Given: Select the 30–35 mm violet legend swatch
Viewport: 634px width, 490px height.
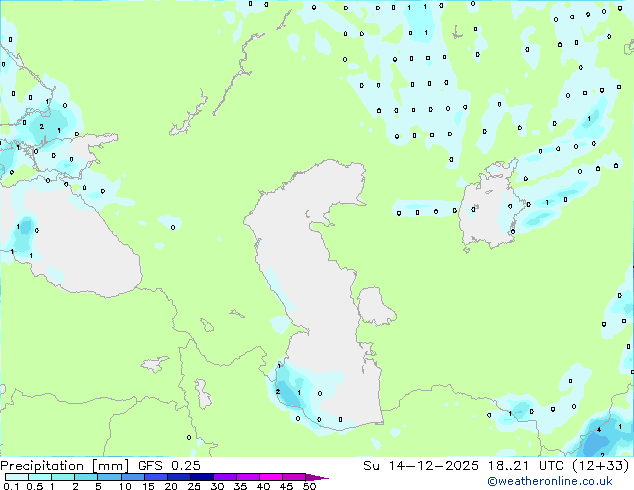Looking at the screenshot, I should tap(225, 477).
